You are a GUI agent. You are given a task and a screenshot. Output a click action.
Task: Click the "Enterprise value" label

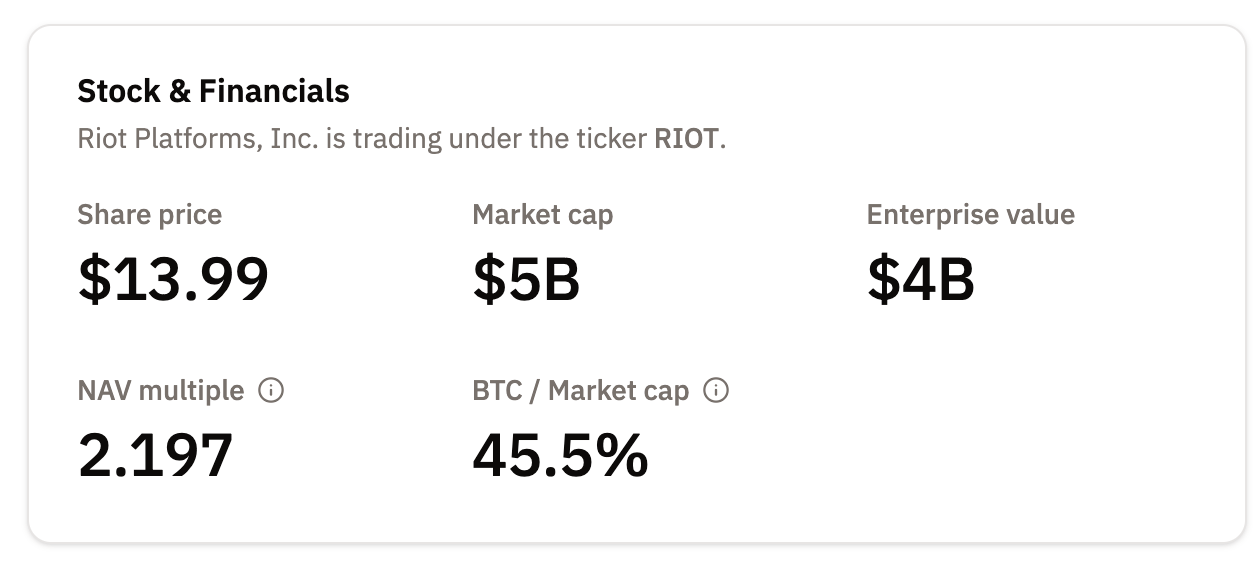(970, 215)
